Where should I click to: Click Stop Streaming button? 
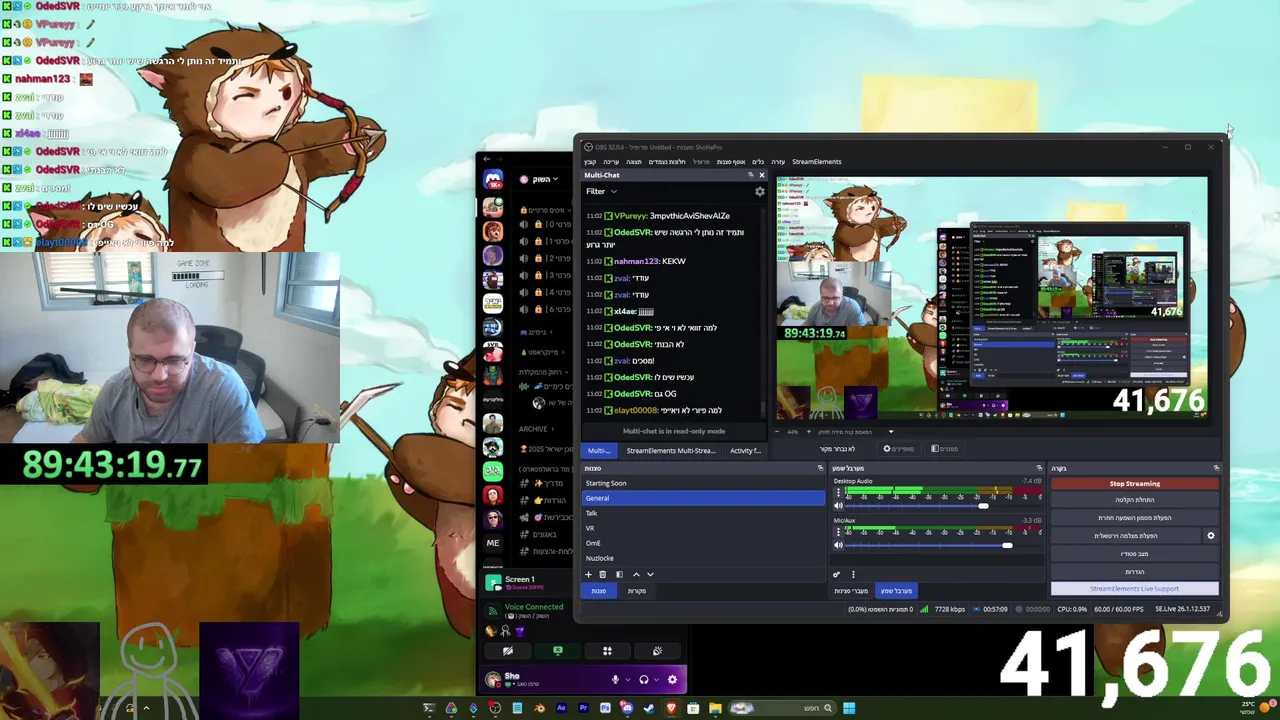click(x=1134, y=484)
